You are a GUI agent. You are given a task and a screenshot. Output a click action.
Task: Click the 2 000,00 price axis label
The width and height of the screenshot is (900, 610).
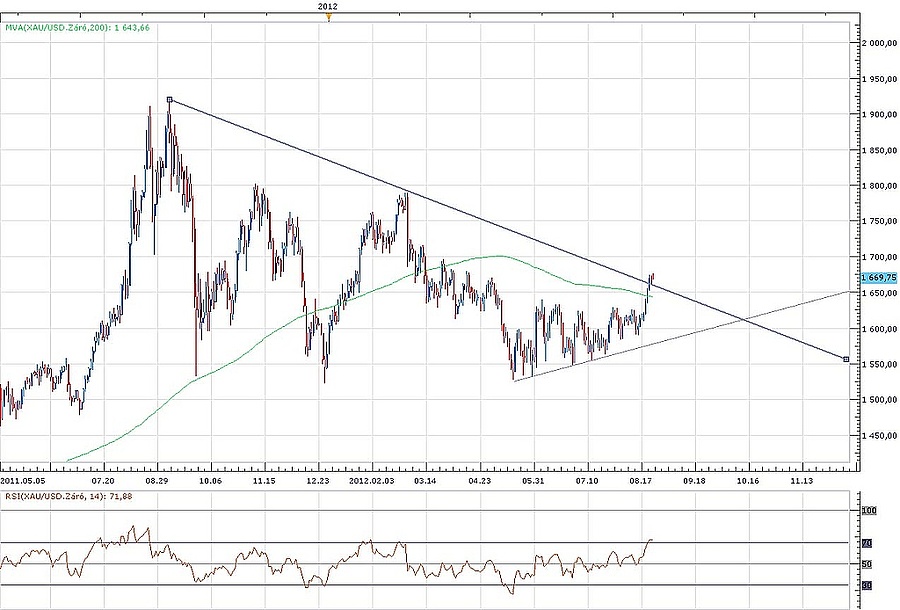878,43
